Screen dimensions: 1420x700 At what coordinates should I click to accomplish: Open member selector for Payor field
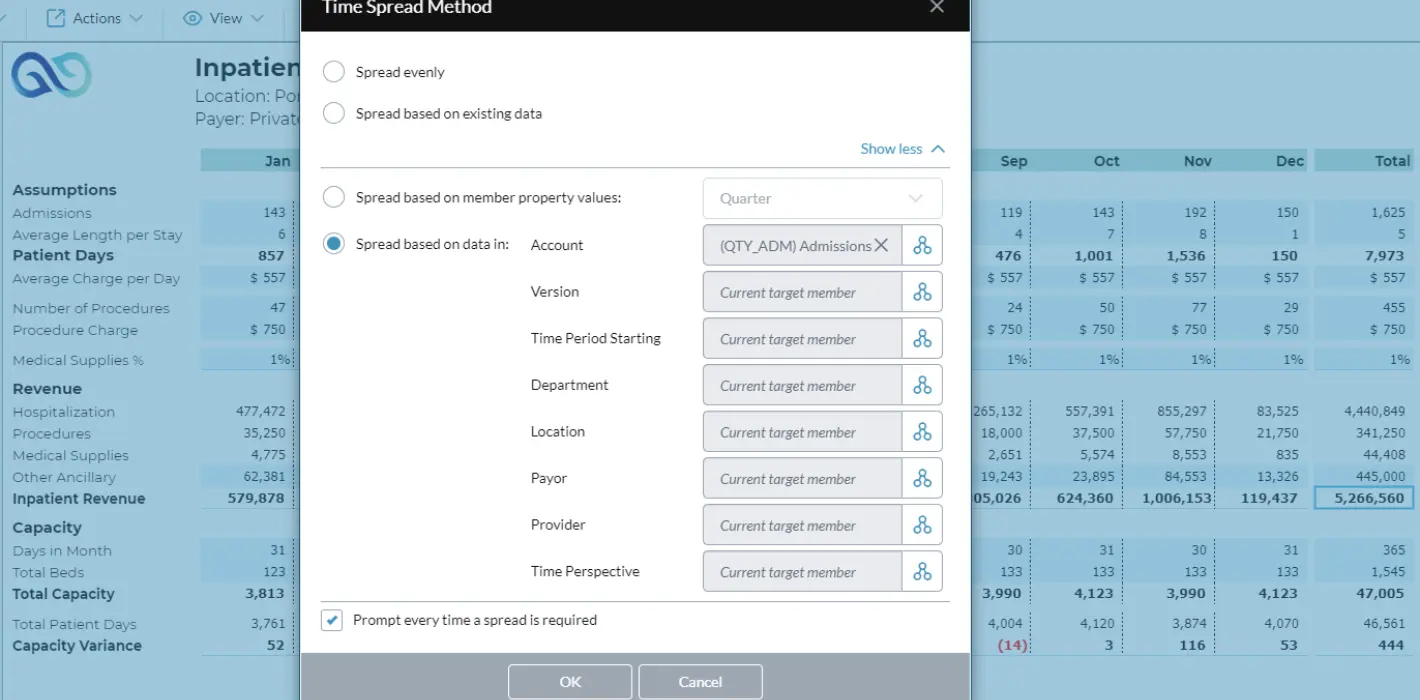922,478
